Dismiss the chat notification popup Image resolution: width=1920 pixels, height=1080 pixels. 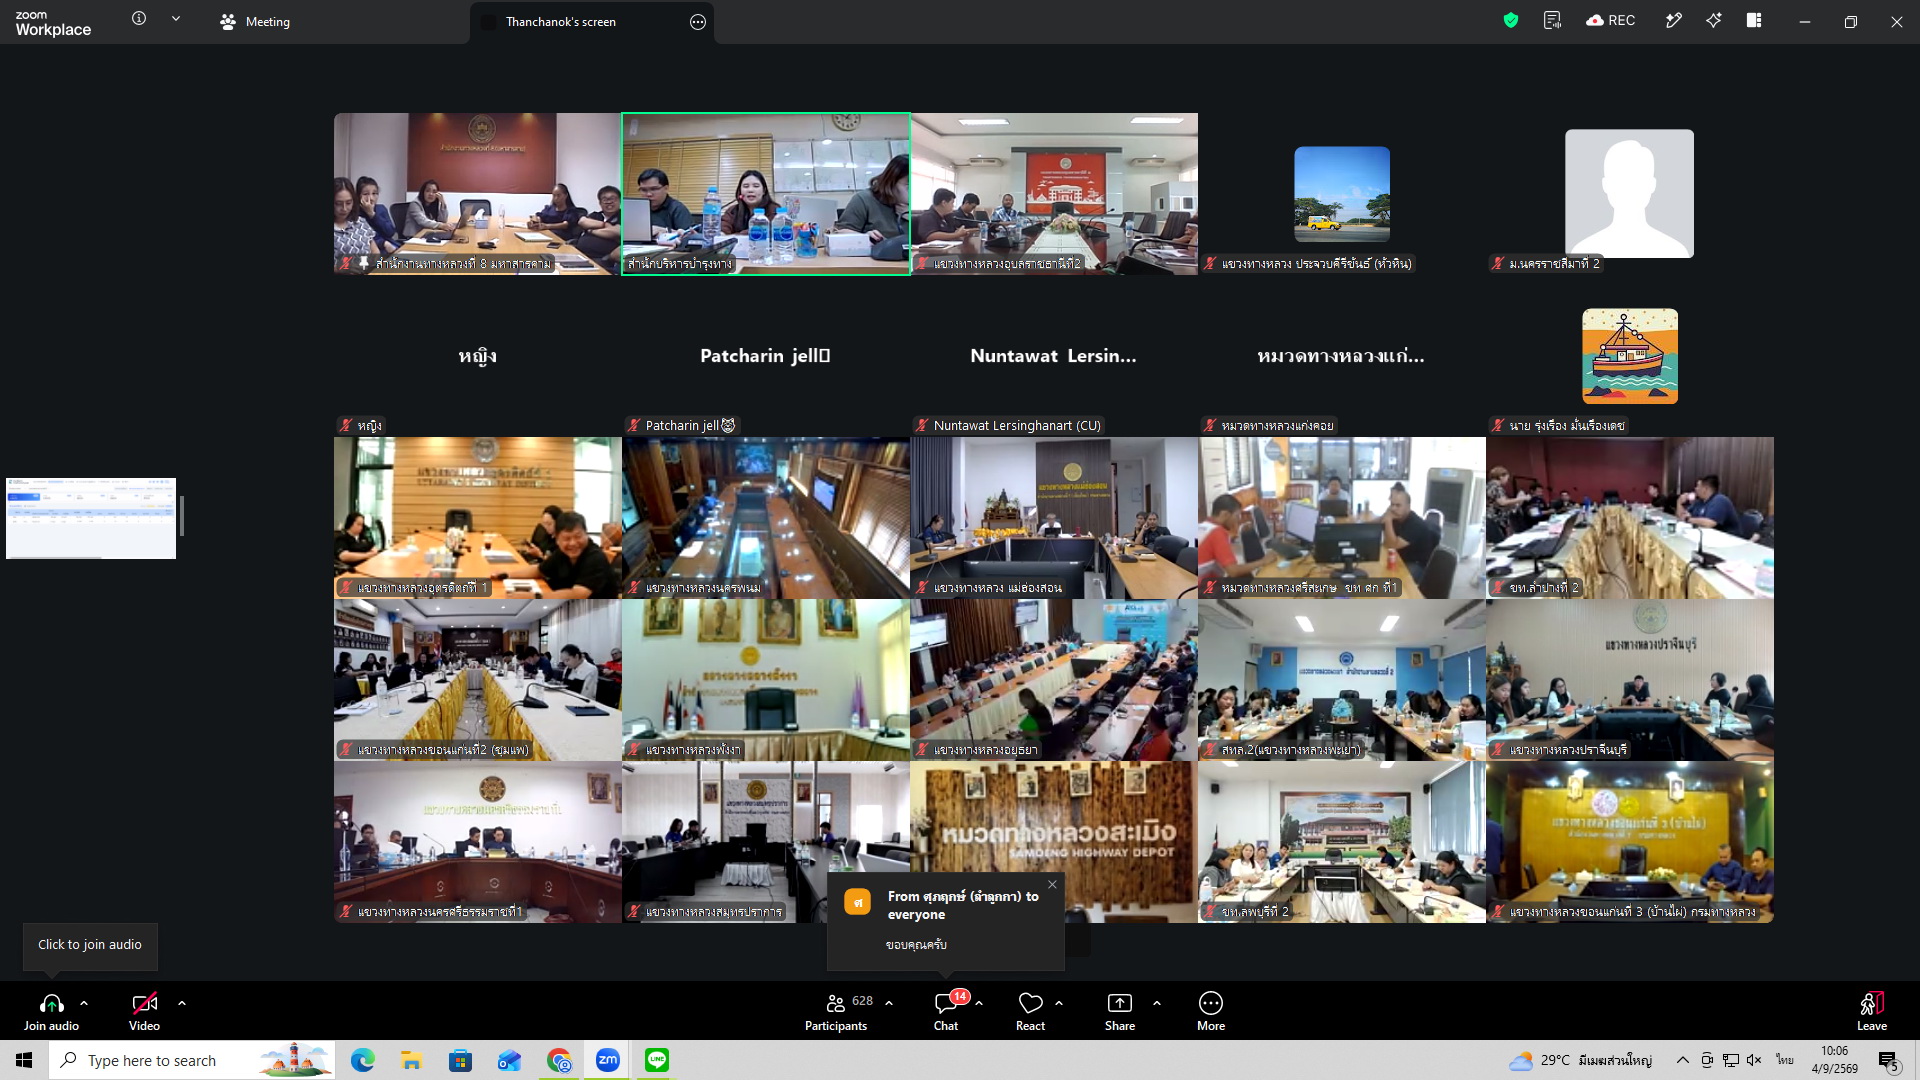coord(1052,885)
